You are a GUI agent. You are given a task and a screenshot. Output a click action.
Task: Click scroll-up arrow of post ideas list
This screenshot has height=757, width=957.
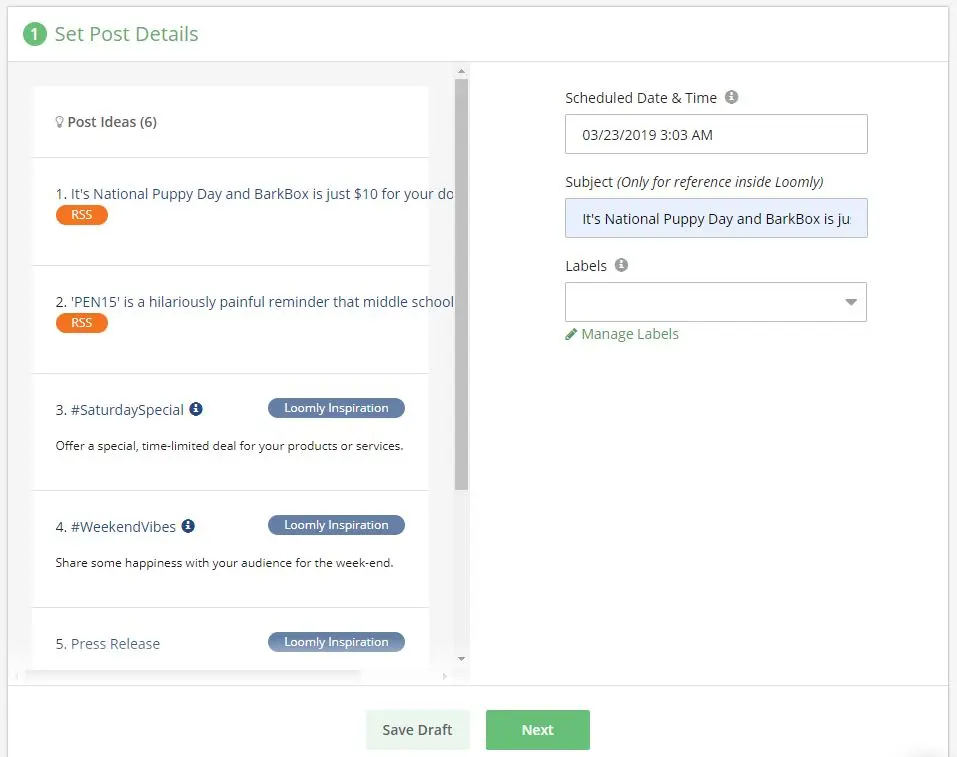click(461, 71)
